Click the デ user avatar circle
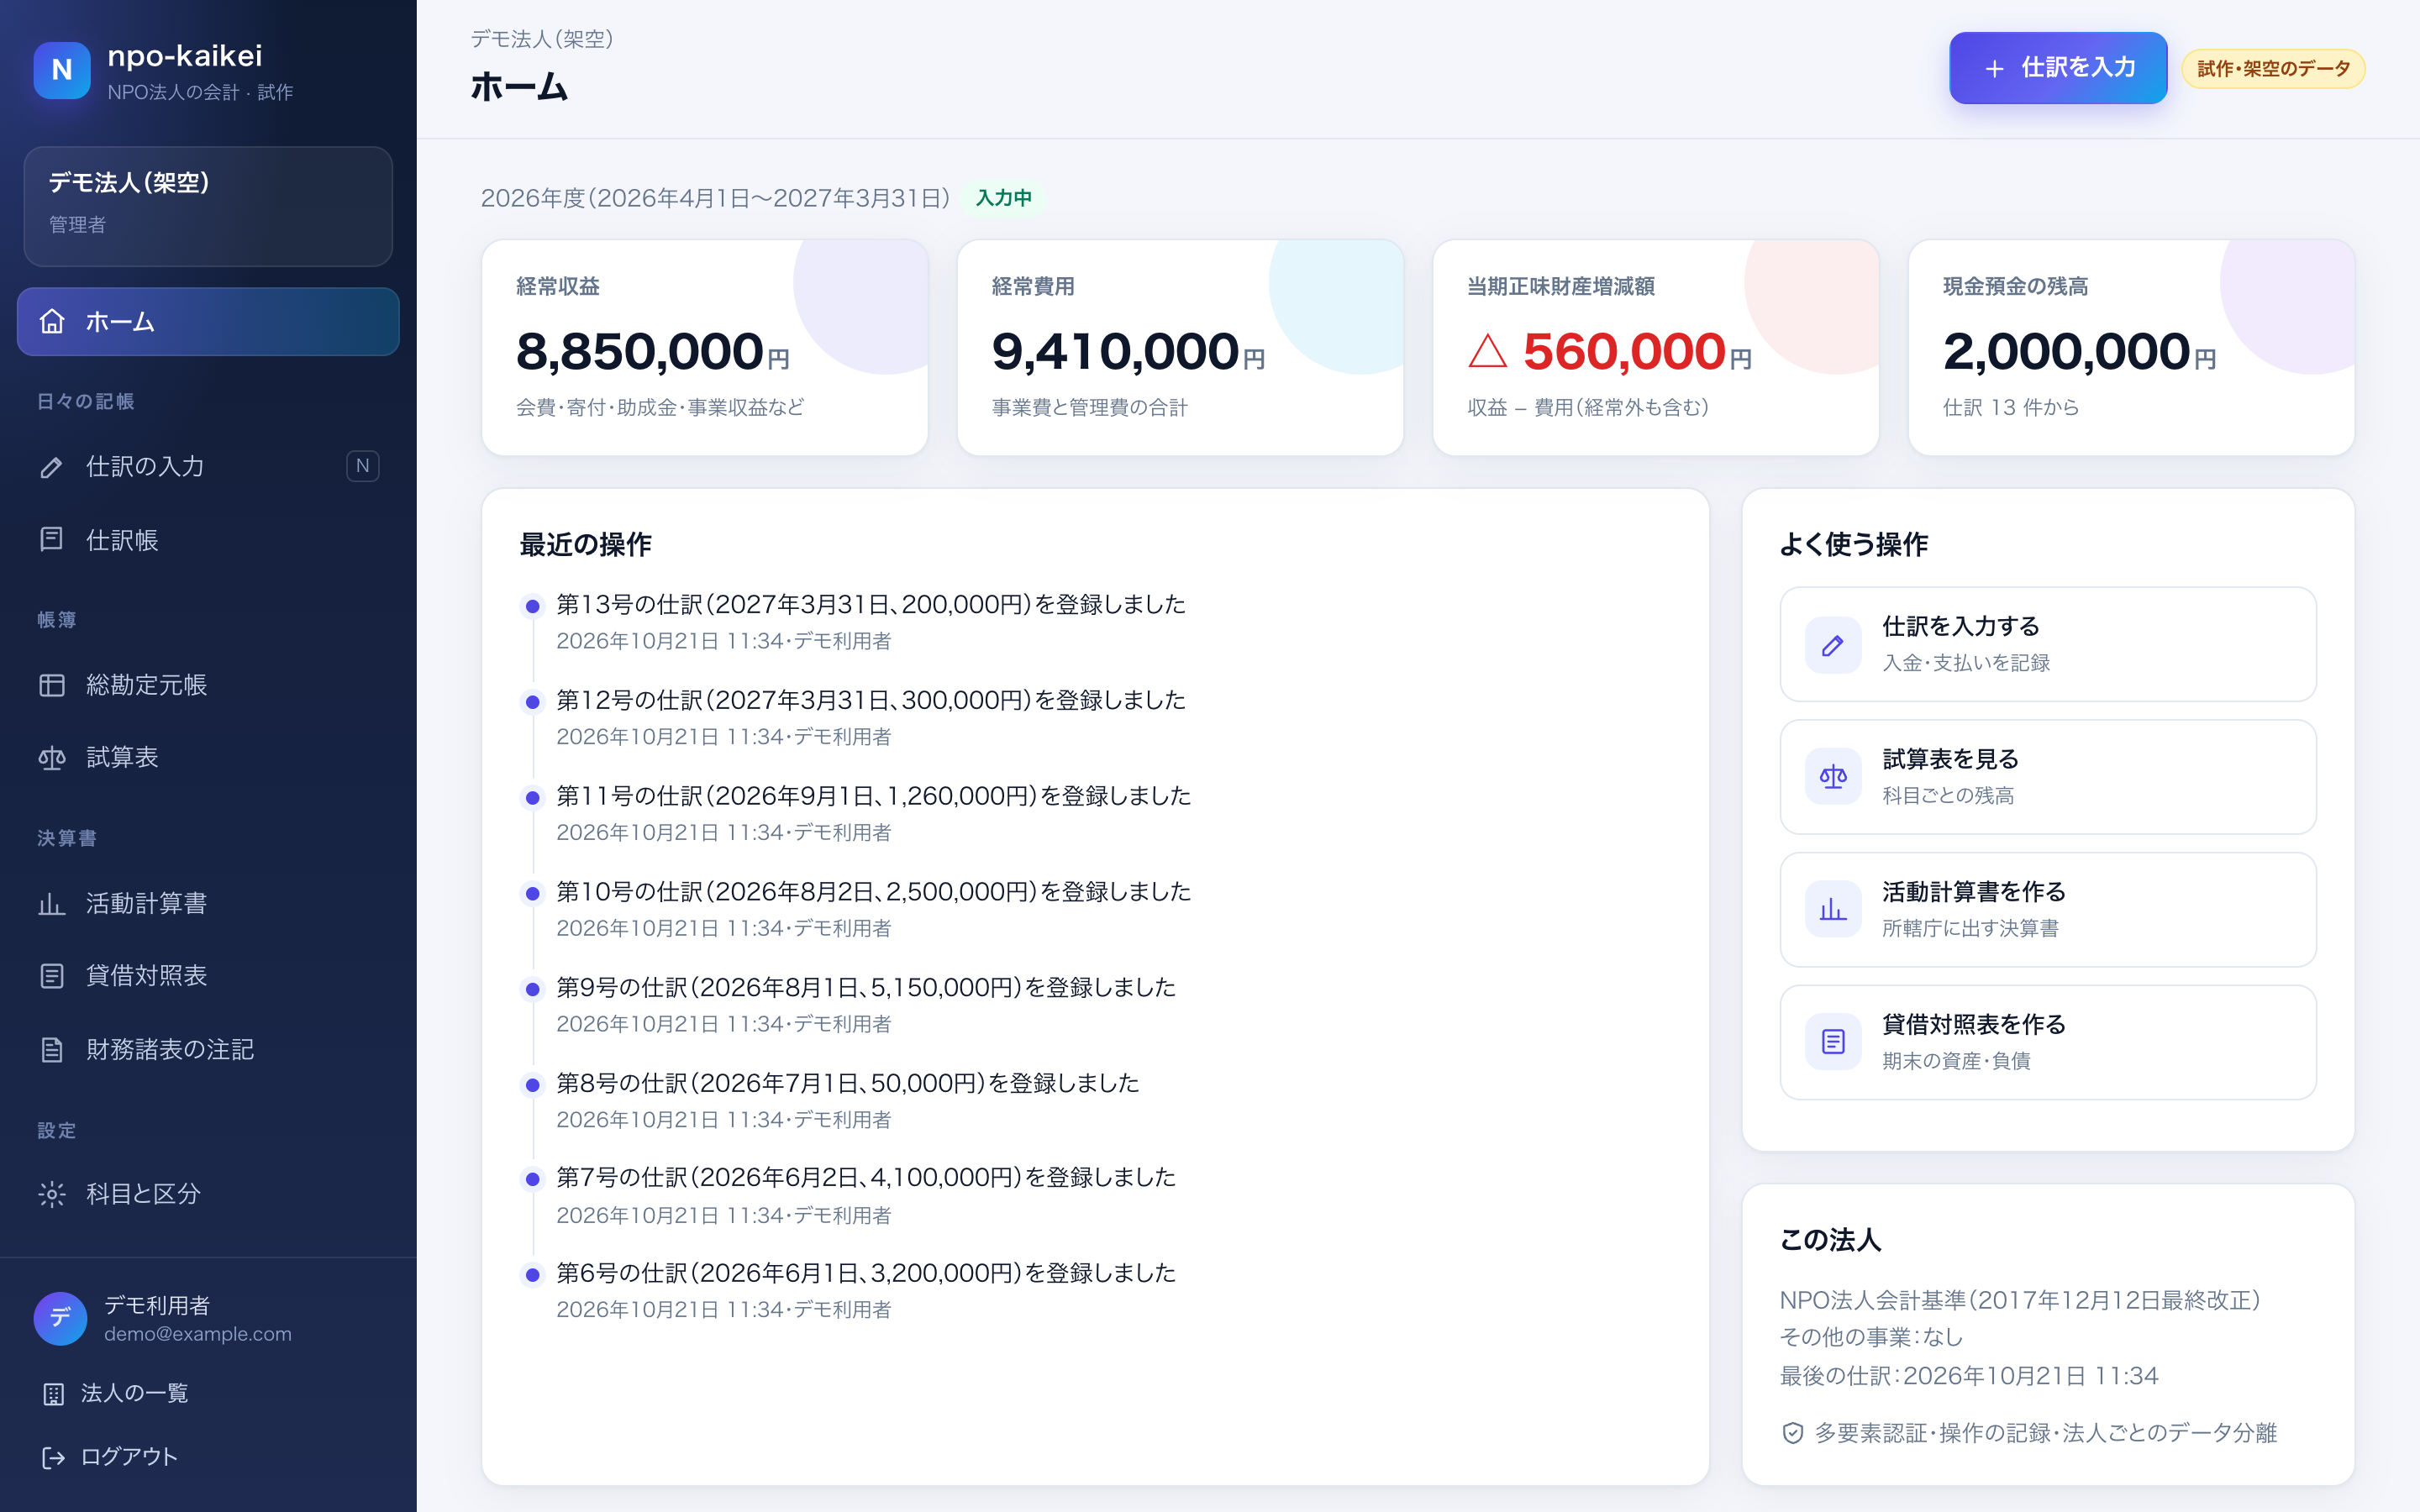The height and width of the screenshot is (1512, 2420). pyautogui.click(x=60, y=1318)
